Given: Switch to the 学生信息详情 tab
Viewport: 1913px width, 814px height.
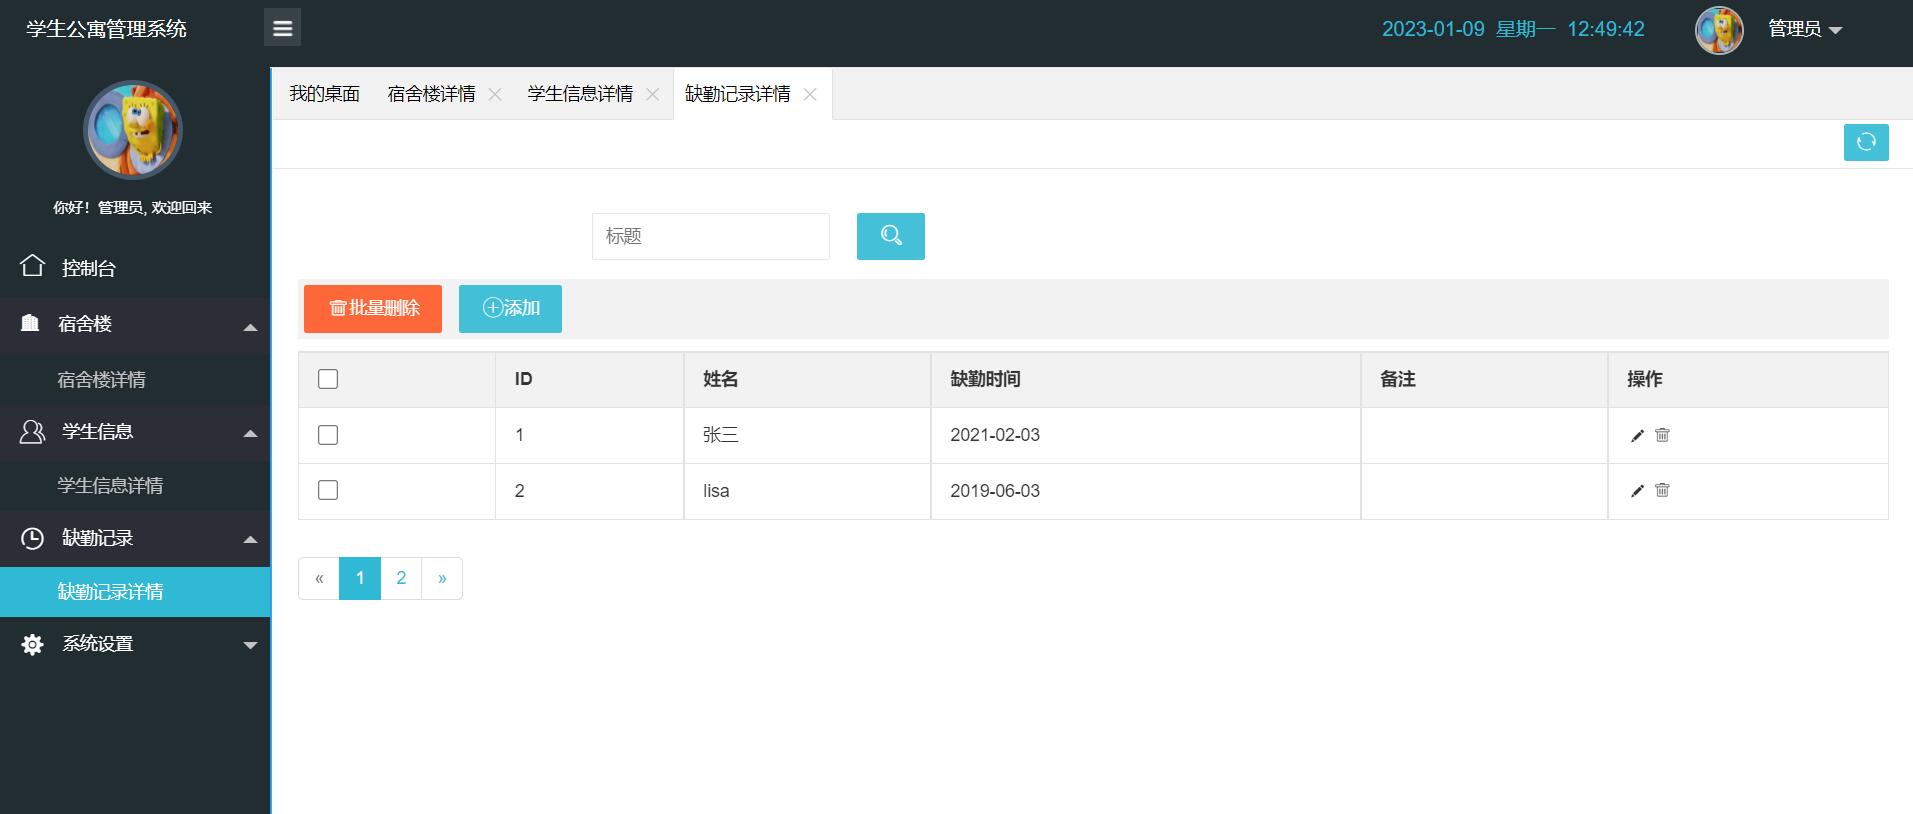Looking at the screenshot, I should [x=580, y=94].
